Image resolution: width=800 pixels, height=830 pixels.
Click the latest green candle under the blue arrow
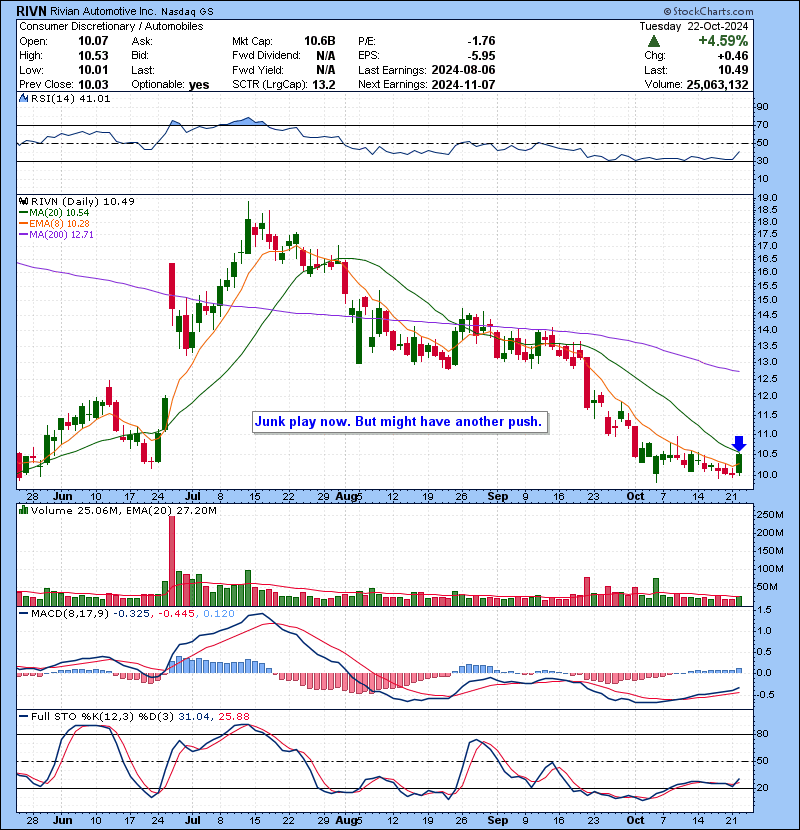(x=739, y=463)
